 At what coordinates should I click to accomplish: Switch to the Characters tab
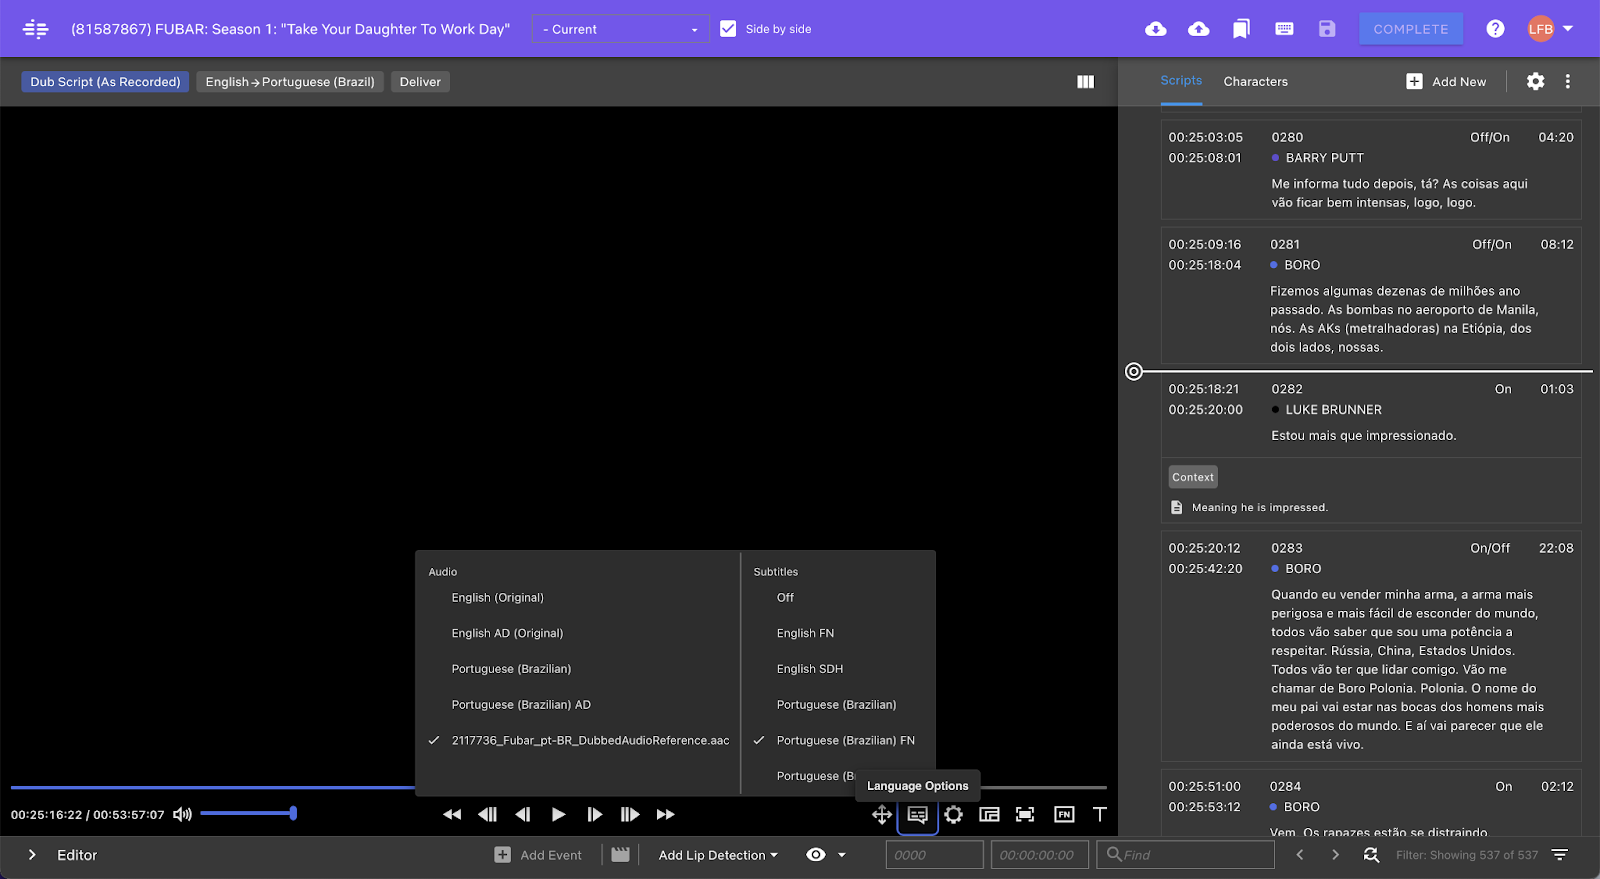(x=1255, y=82)
